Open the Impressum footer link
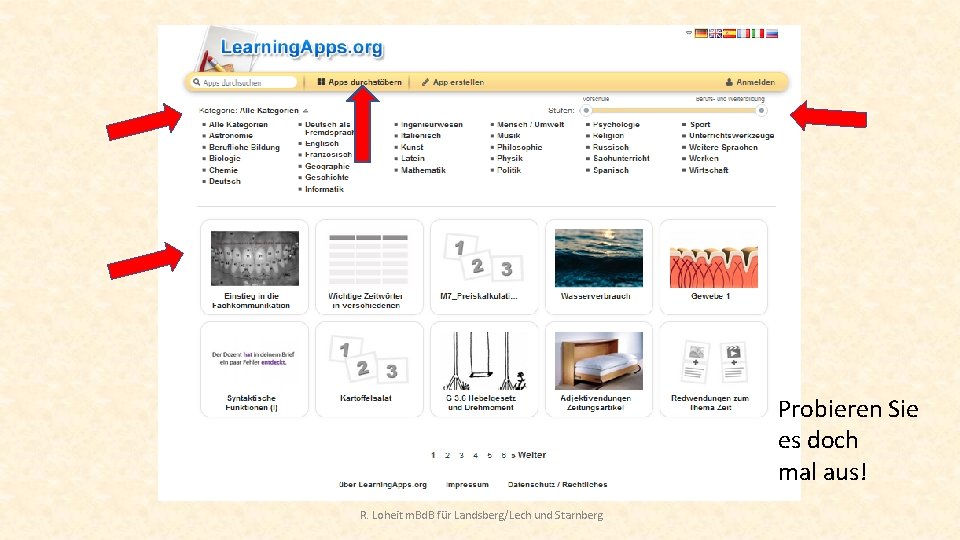Screen dimensions: 960x540 pyautogui.click(x=468, y=484)
